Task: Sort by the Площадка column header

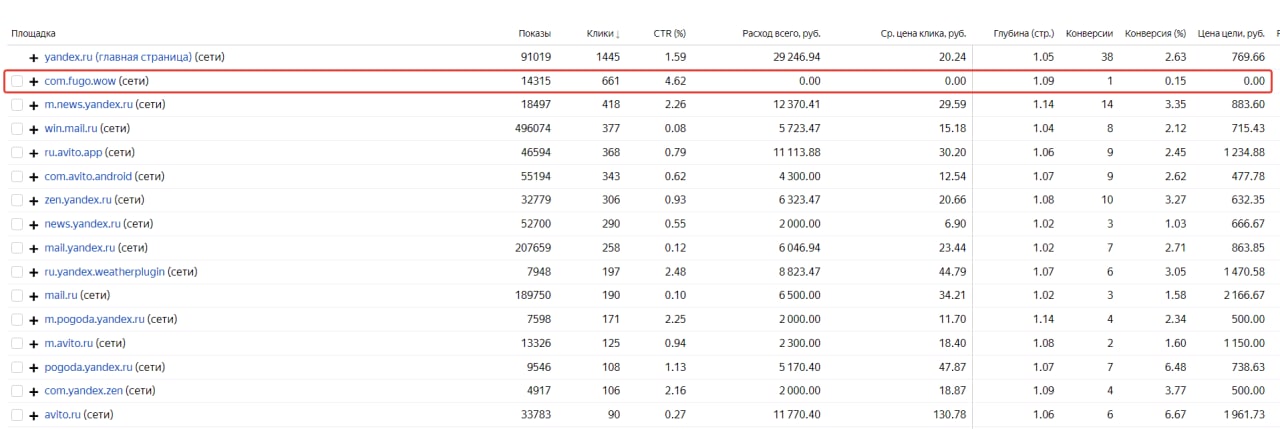Action: 33,33
